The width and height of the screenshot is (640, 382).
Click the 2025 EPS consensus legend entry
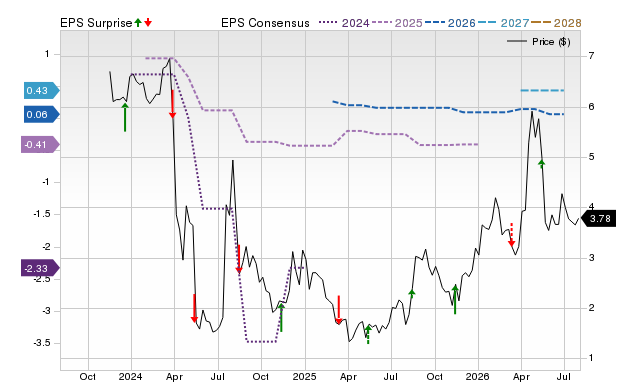(397, 23)
